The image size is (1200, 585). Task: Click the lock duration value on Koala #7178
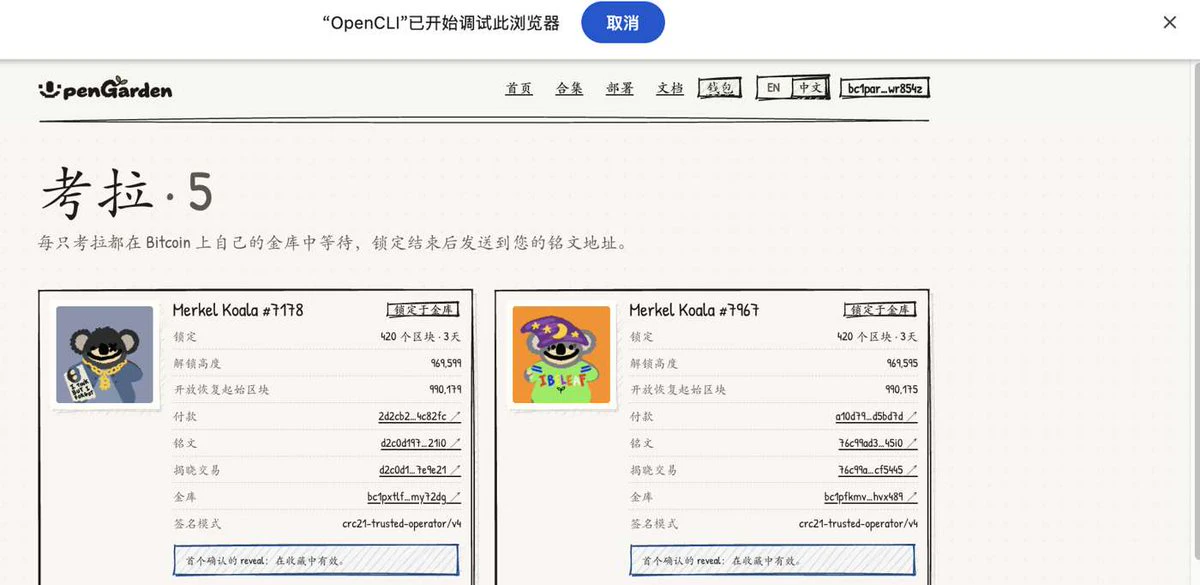click(419, 336)
